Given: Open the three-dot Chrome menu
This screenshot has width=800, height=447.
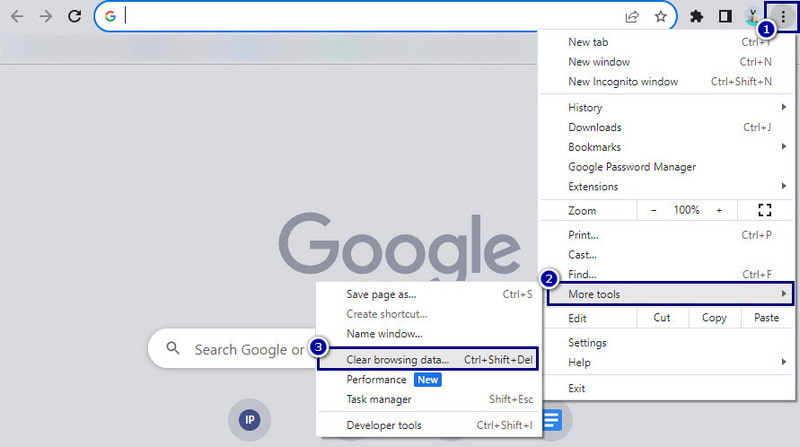Looking at the screenshot, I should tap(782, 16).
